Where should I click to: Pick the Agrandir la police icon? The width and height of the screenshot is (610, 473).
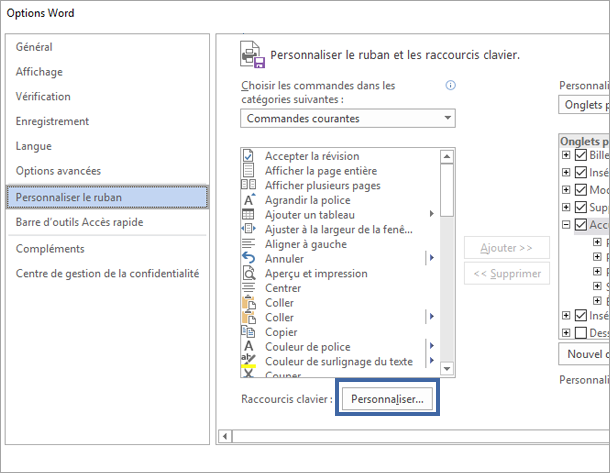(x=249, y=200)
